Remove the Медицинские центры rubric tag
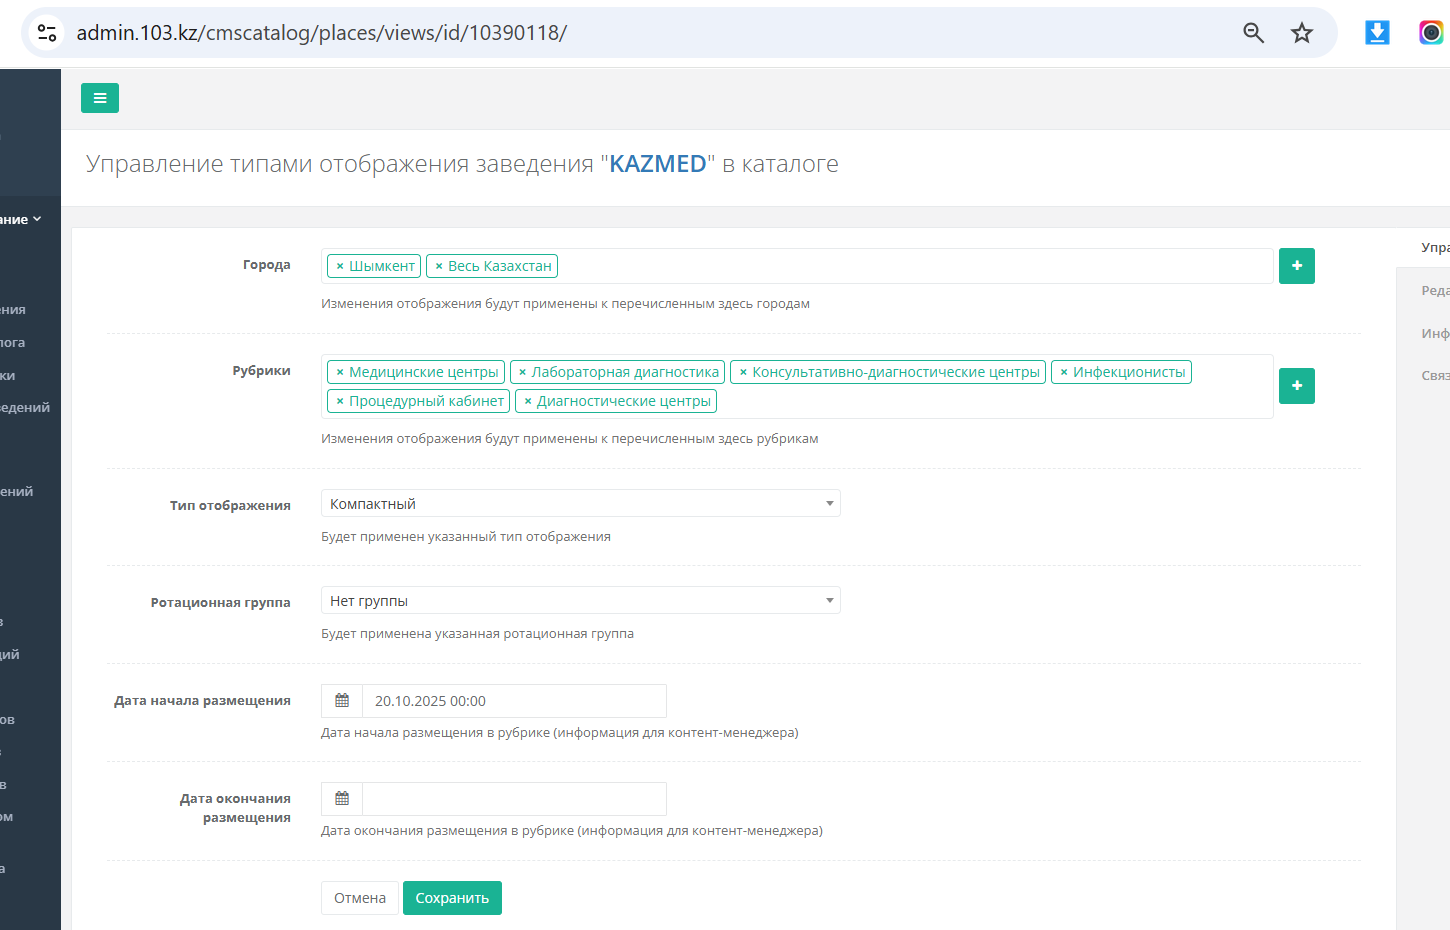1450x930 pixels. (340, 372)
